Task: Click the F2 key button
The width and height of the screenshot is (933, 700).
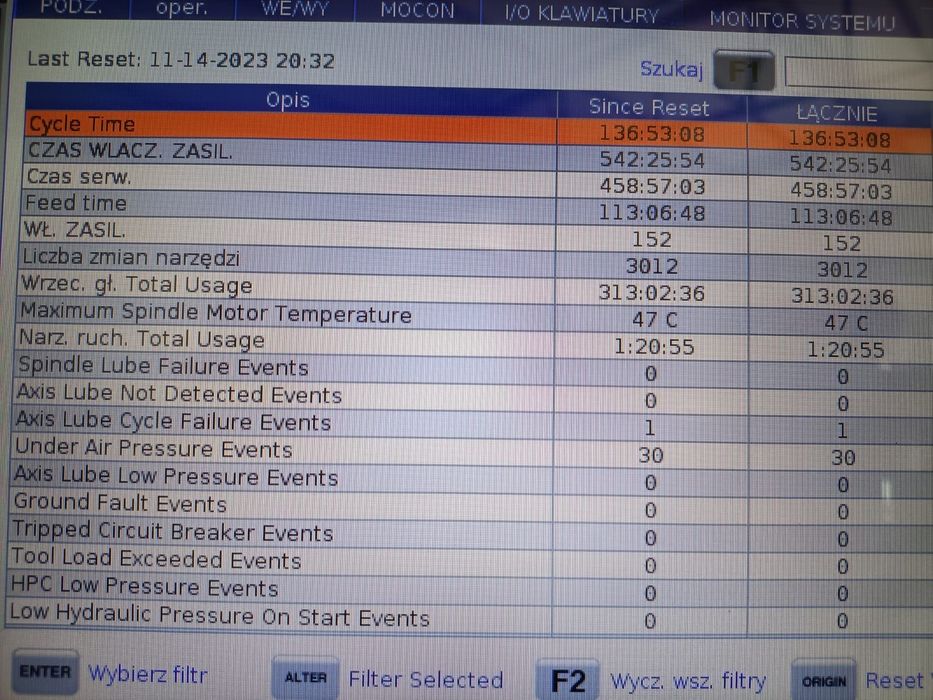Action: [567, 680]
